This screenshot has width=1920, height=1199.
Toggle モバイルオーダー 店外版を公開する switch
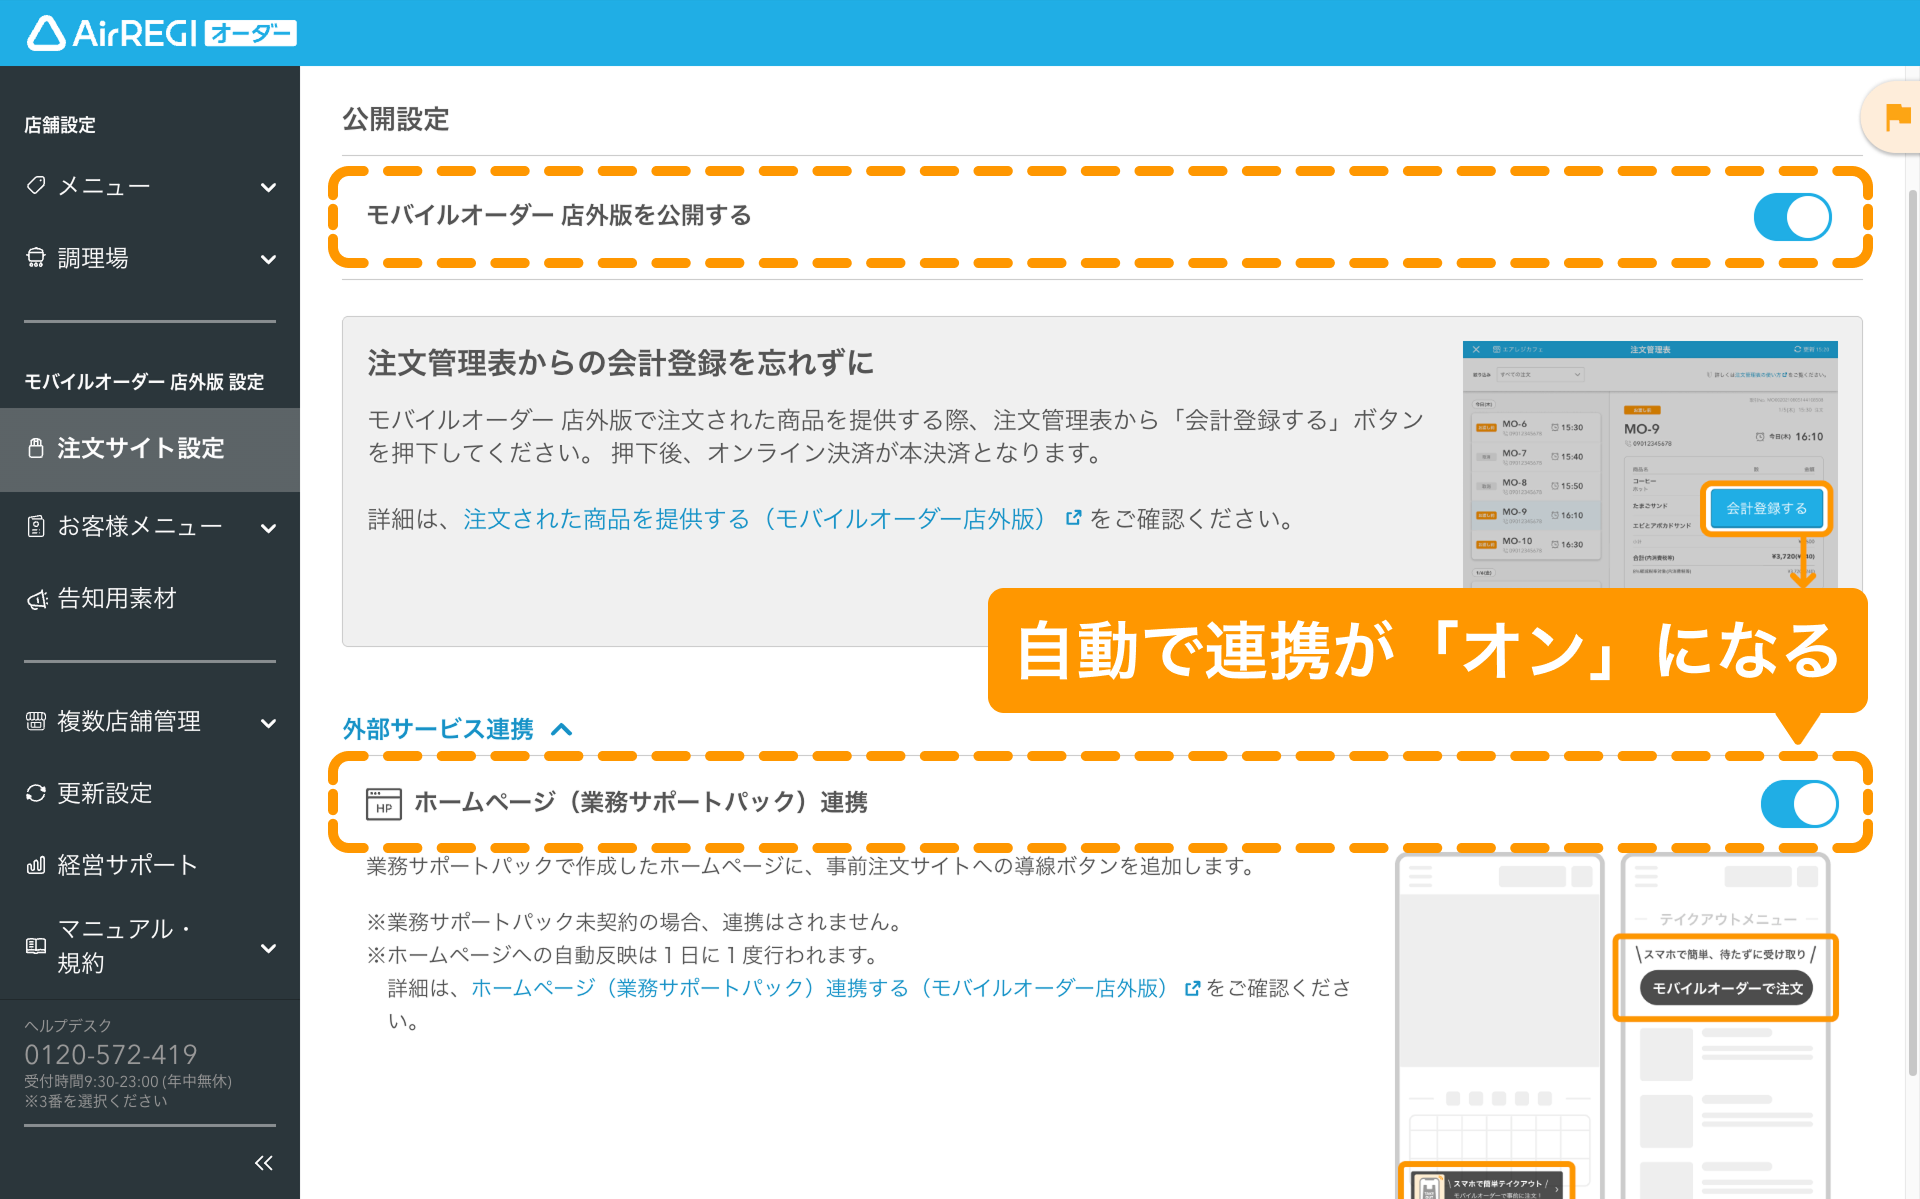click(x=1792, y=216)
